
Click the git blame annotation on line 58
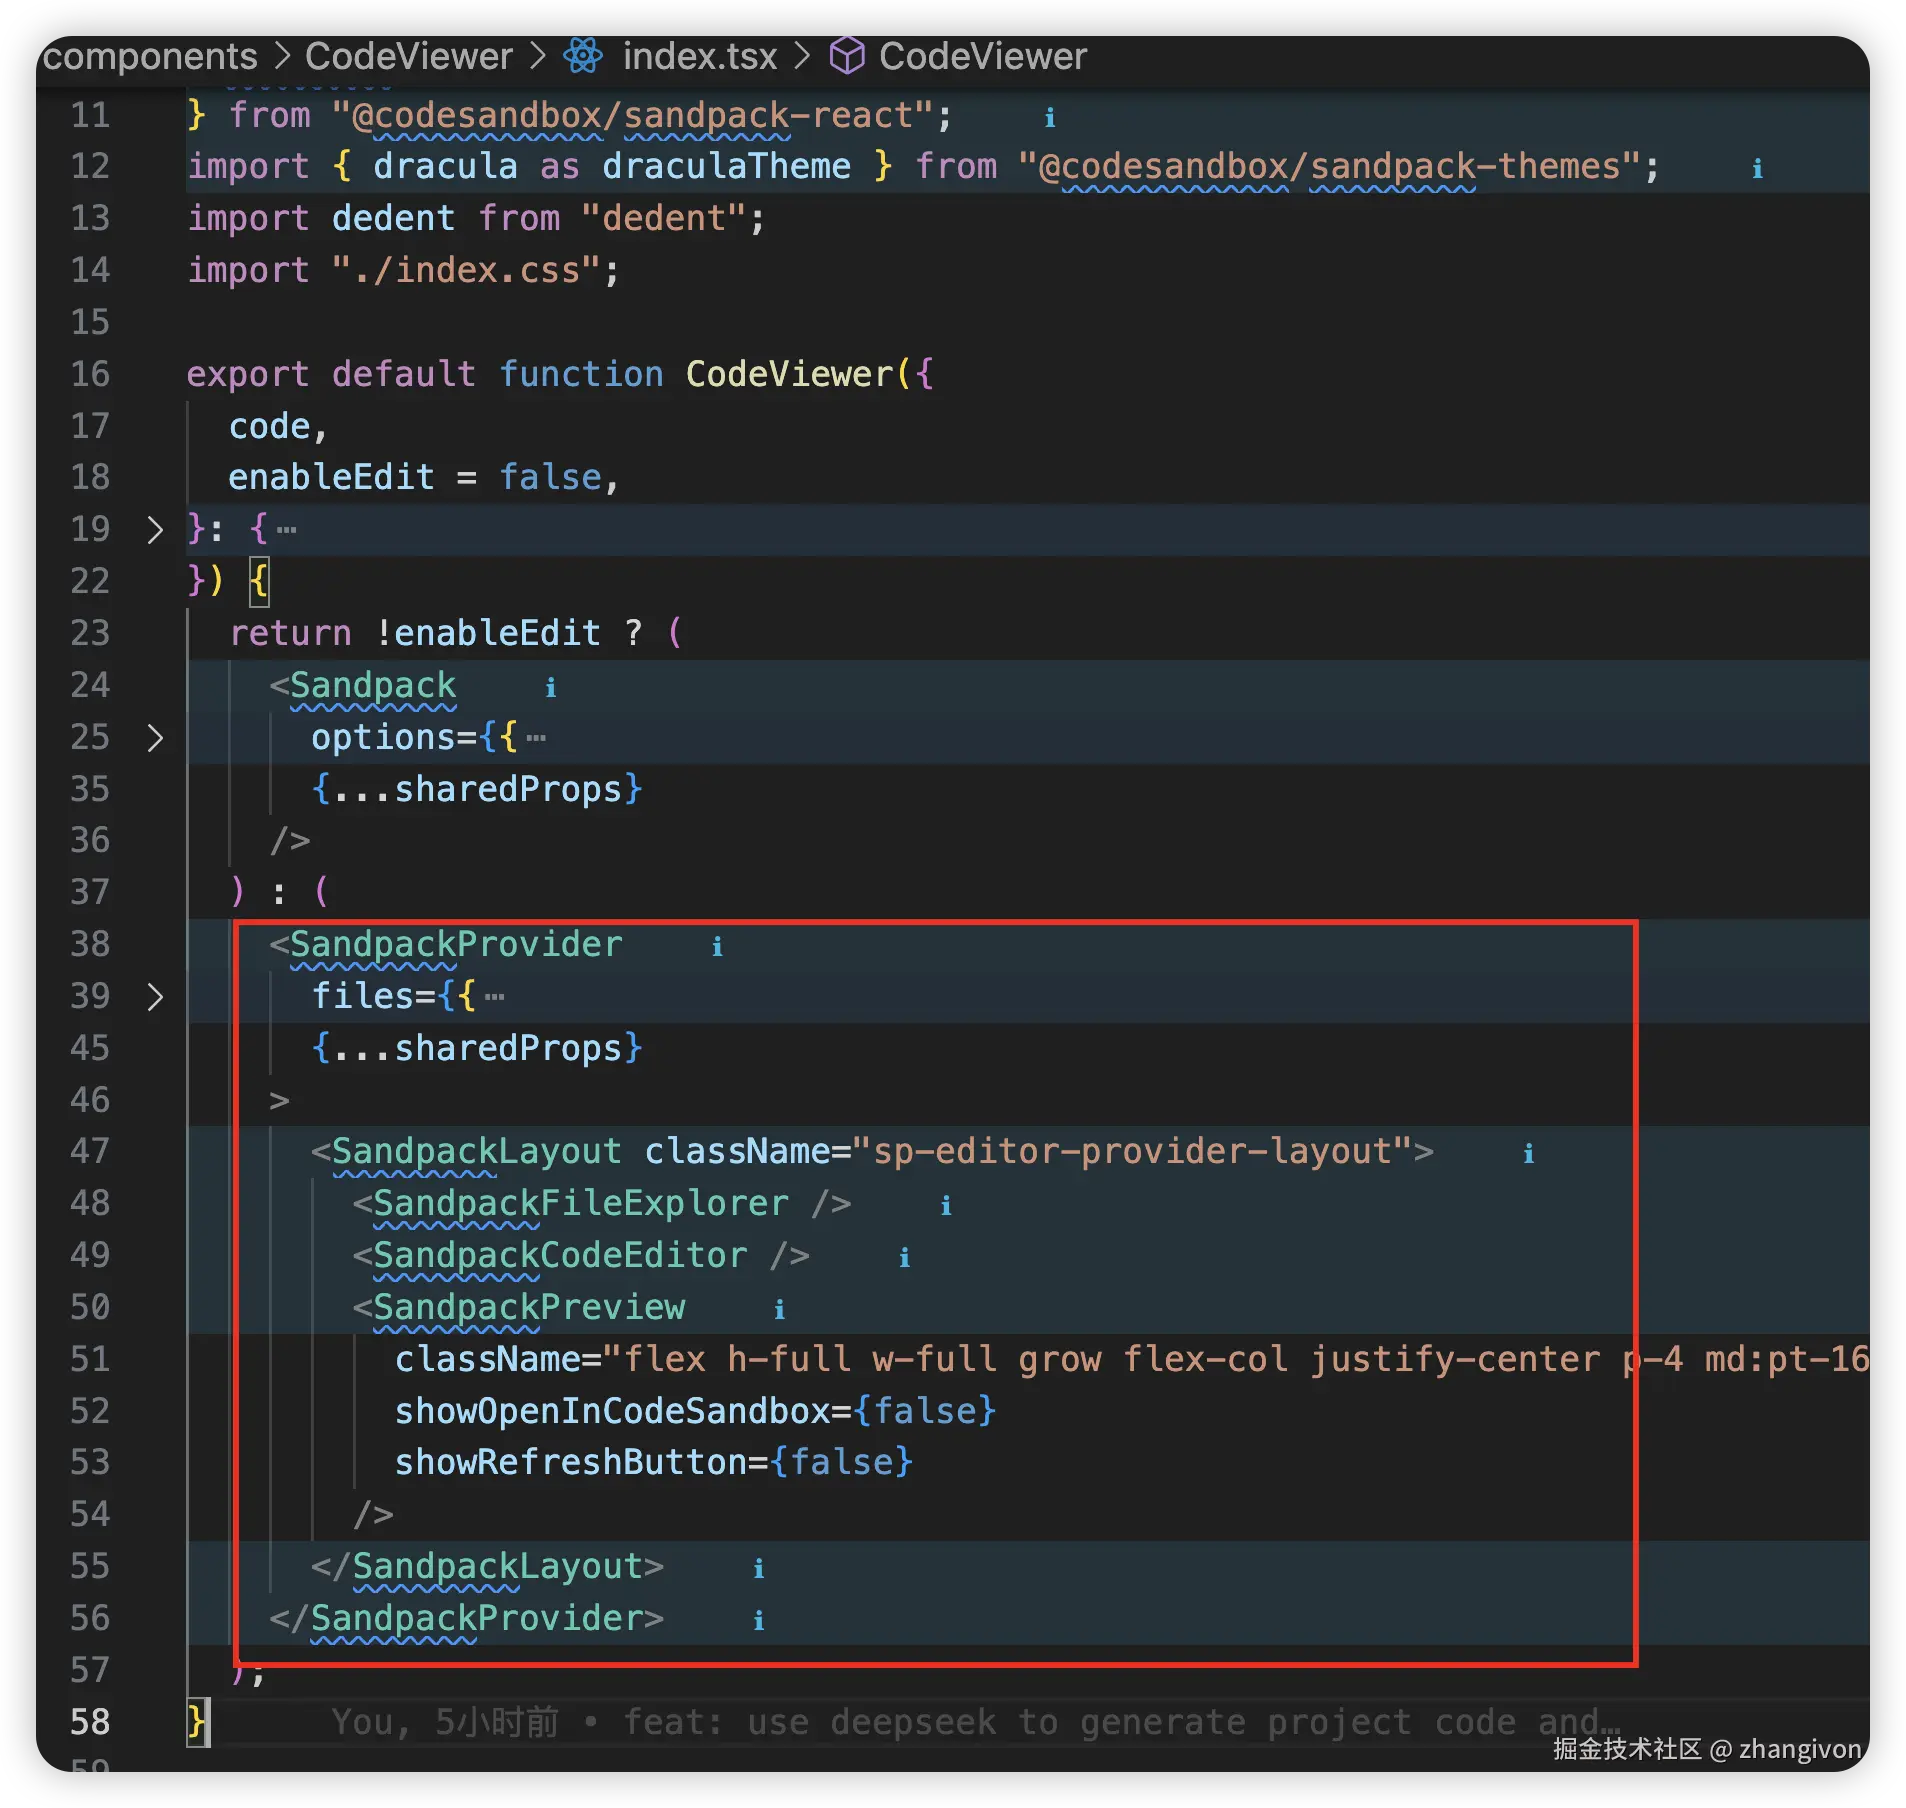click(x=975, y=1722)
